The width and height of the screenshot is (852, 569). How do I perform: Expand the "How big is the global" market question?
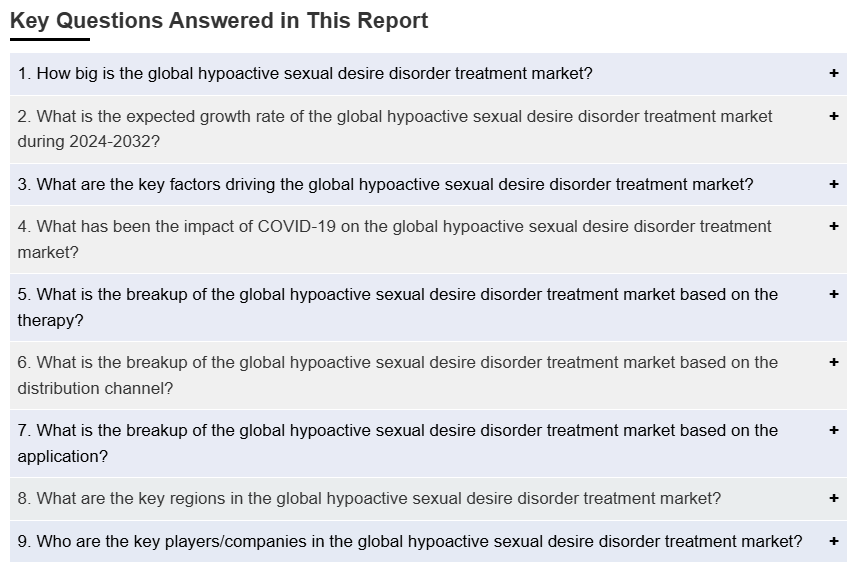(x=305, y=74)
